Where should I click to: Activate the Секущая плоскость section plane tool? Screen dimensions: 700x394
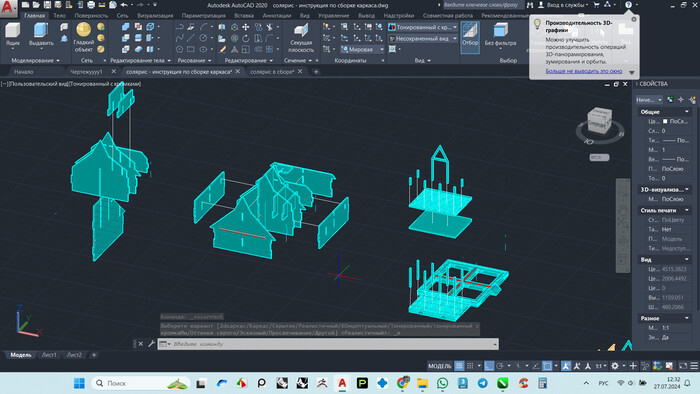coord(301,38)
